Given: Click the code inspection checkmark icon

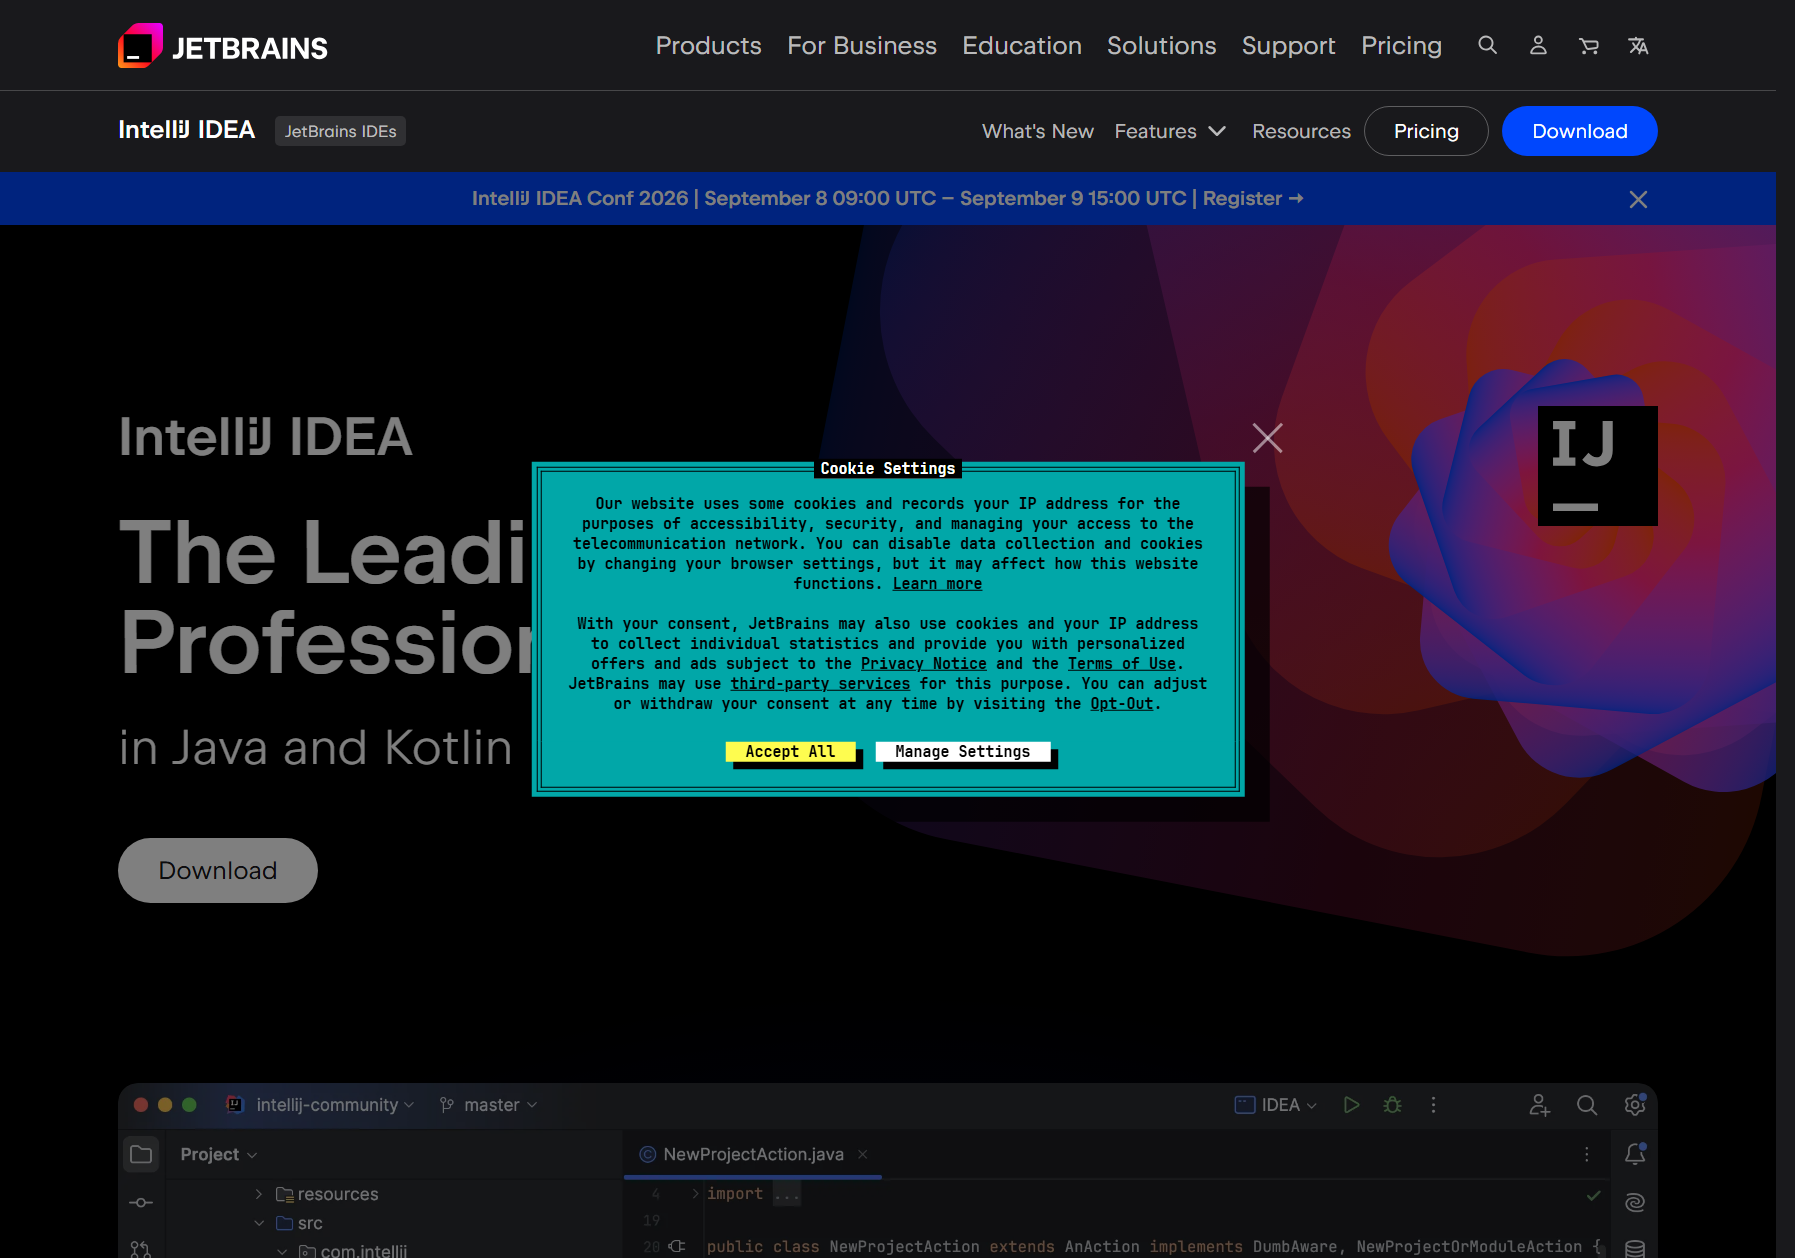Looking at the screenshot, I should coord(1593,1195).
